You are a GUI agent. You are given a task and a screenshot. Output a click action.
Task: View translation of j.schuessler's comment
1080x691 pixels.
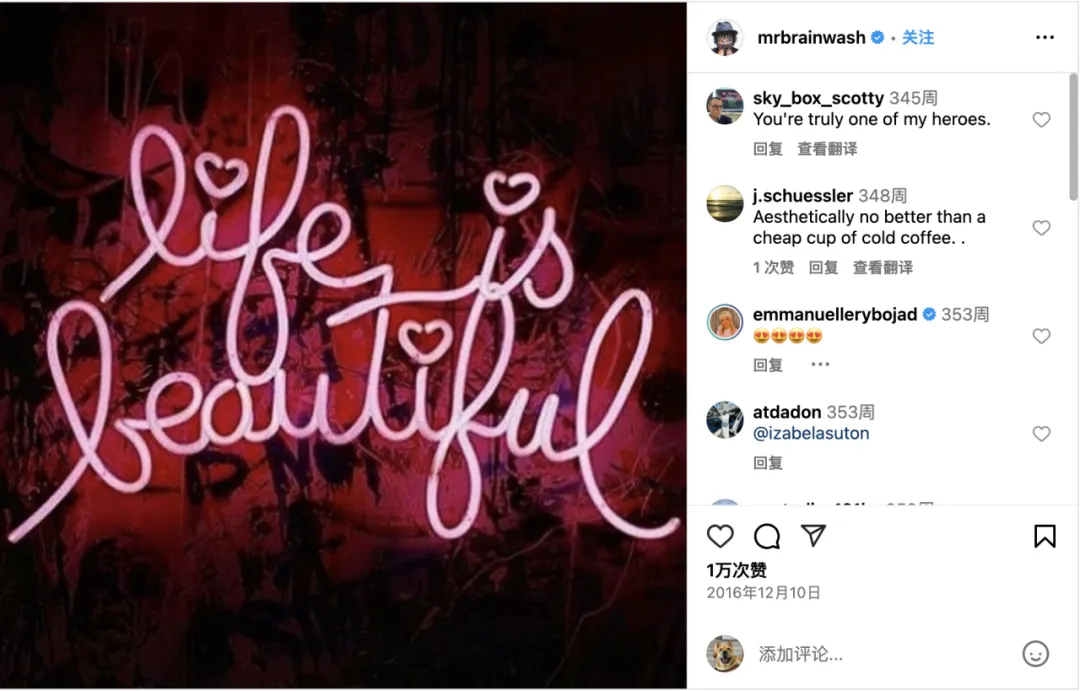[883, 267]
